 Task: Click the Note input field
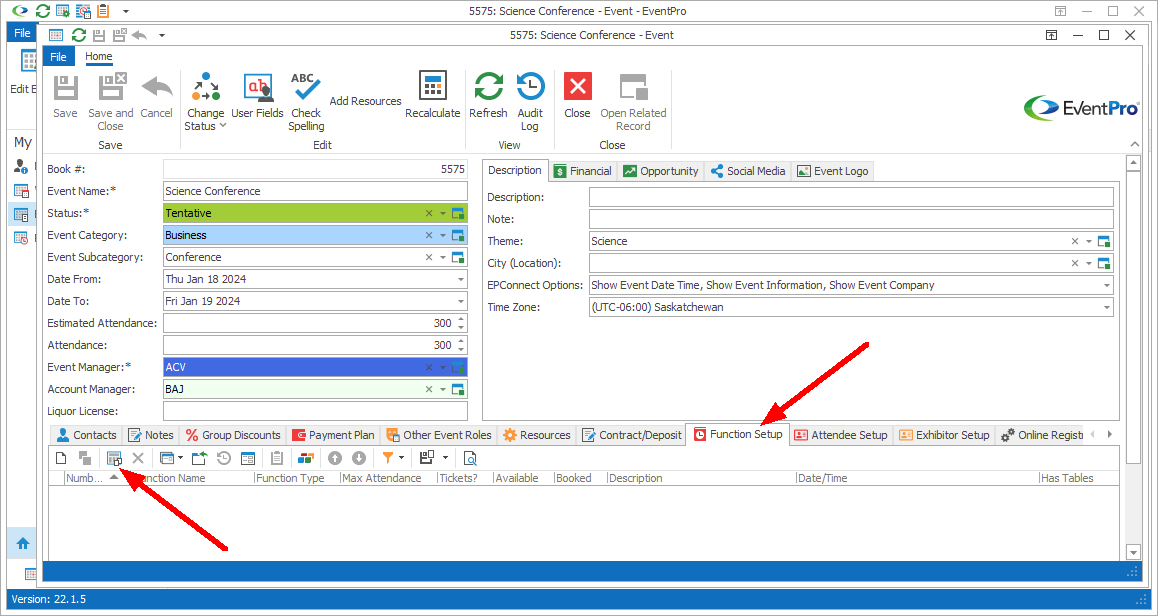[851, 219]
